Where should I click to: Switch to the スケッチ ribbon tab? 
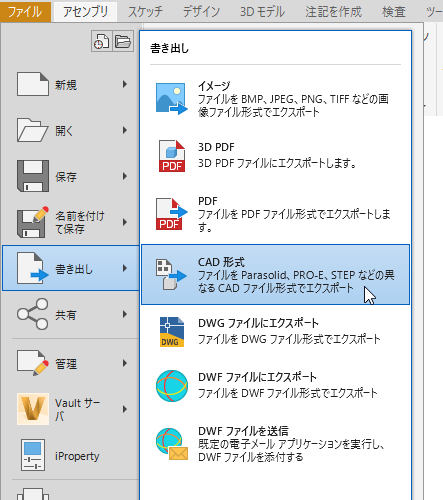tap(145, 12)
